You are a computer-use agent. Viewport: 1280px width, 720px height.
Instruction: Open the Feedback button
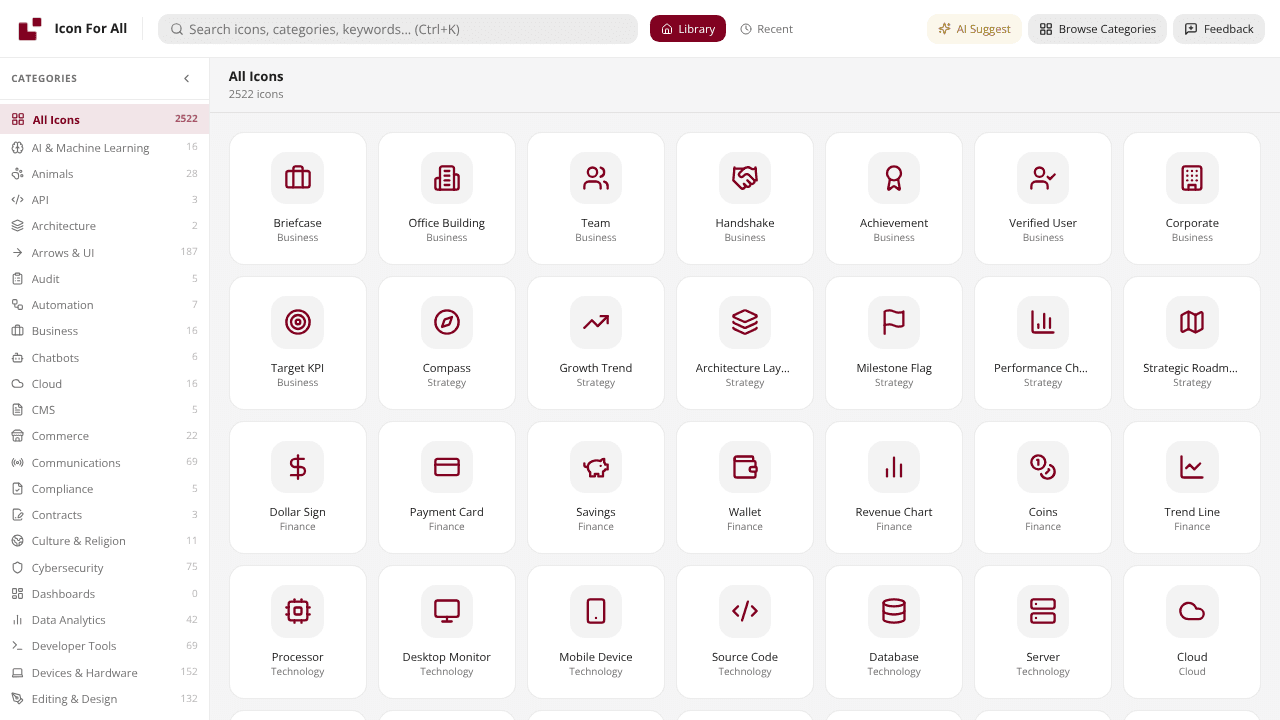click(1219, 29)
